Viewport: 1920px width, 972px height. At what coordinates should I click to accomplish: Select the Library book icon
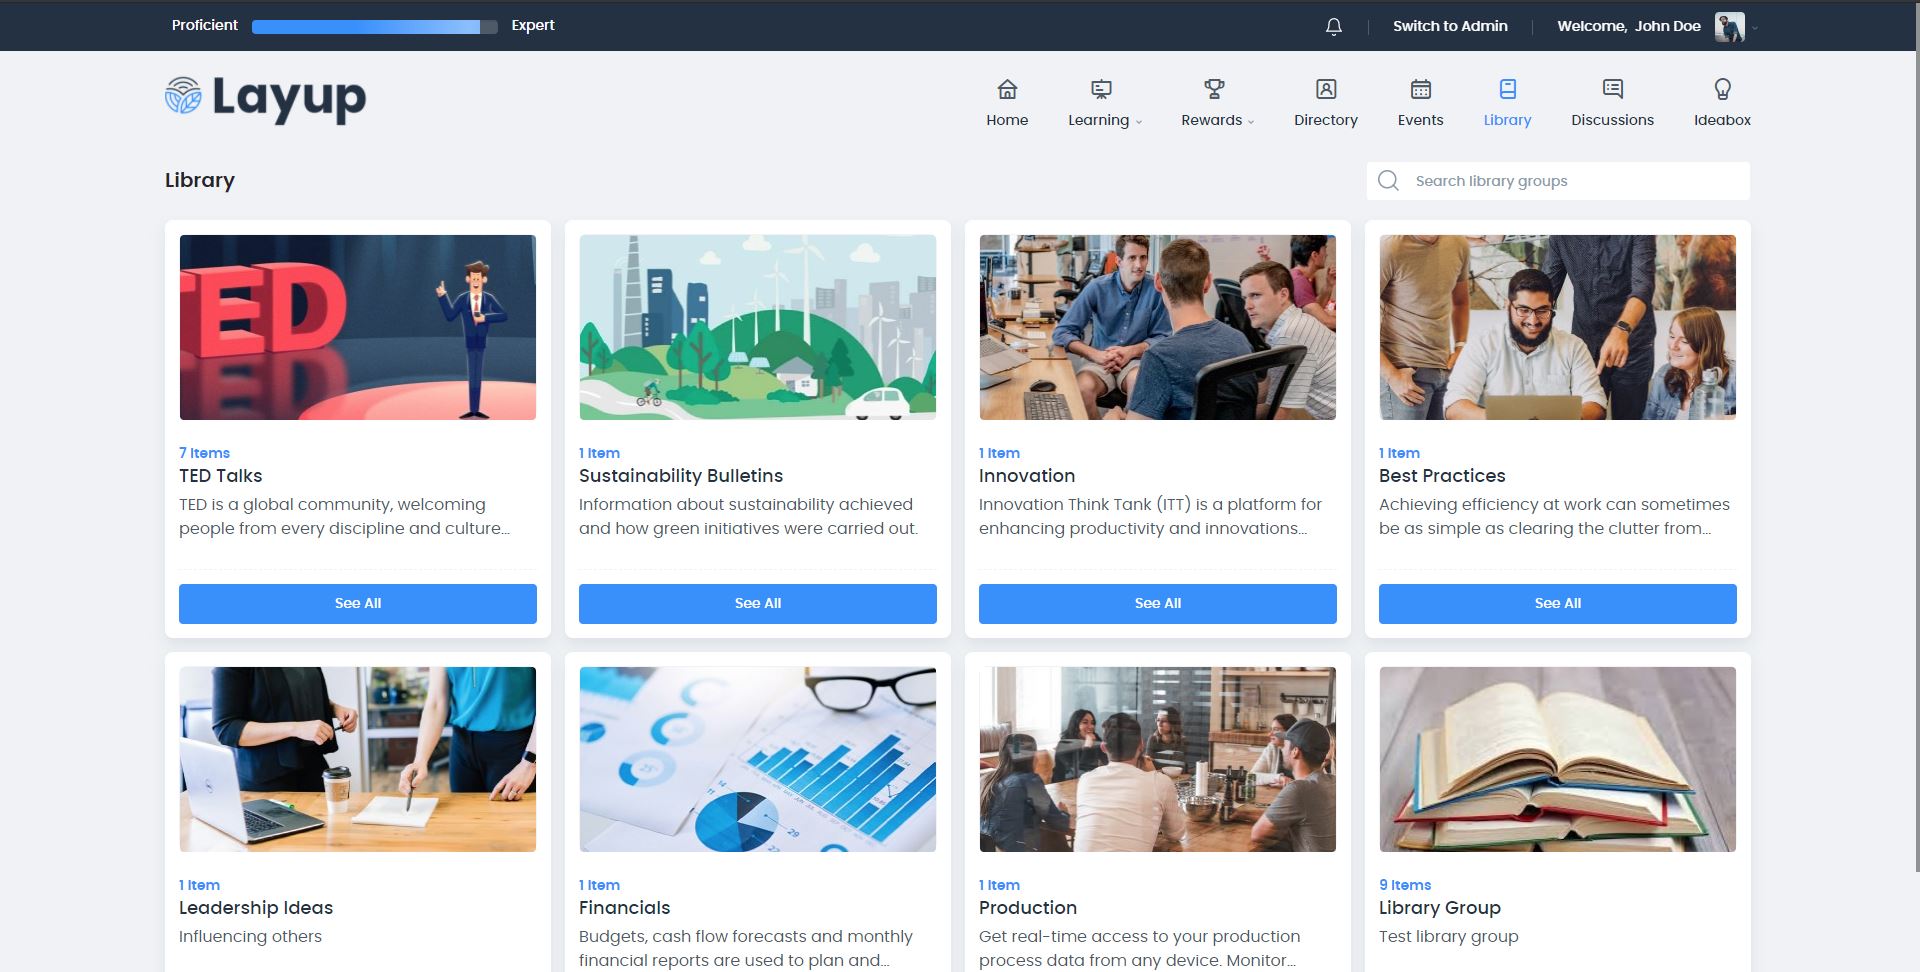coord(1507,90)
